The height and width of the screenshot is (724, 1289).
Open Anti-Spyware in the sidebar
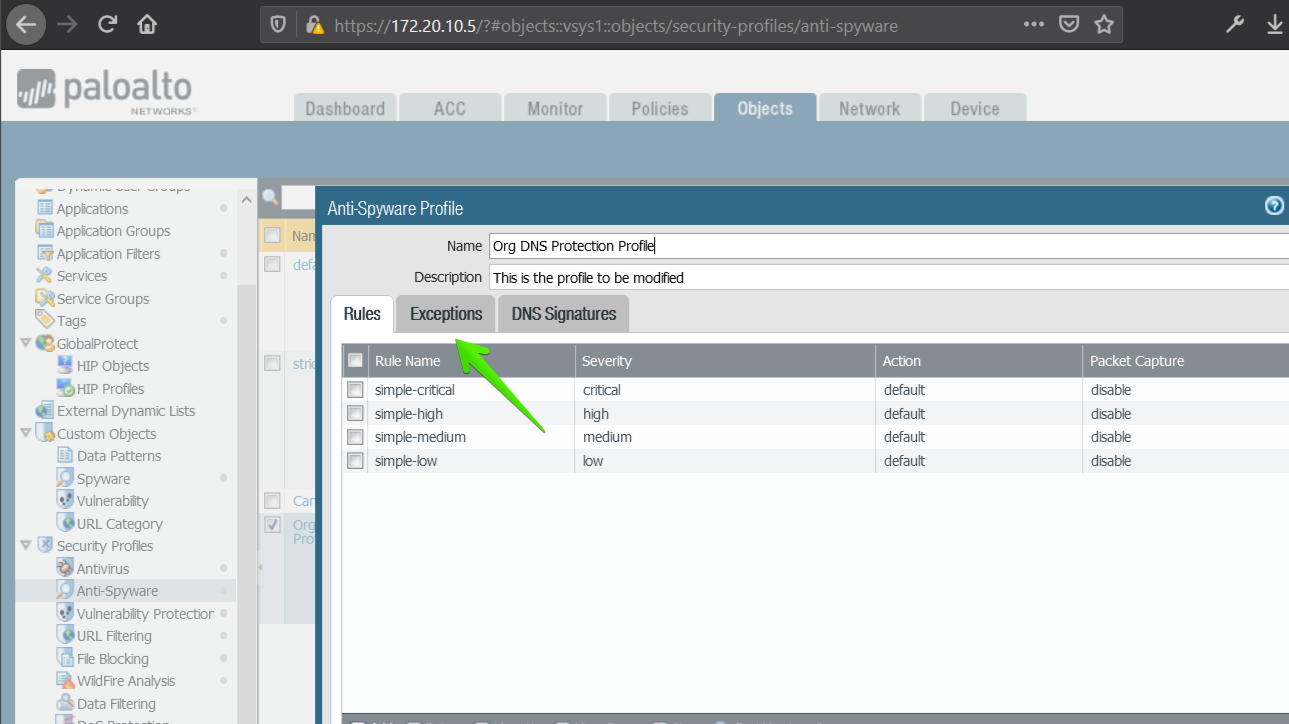pos(117,590)
